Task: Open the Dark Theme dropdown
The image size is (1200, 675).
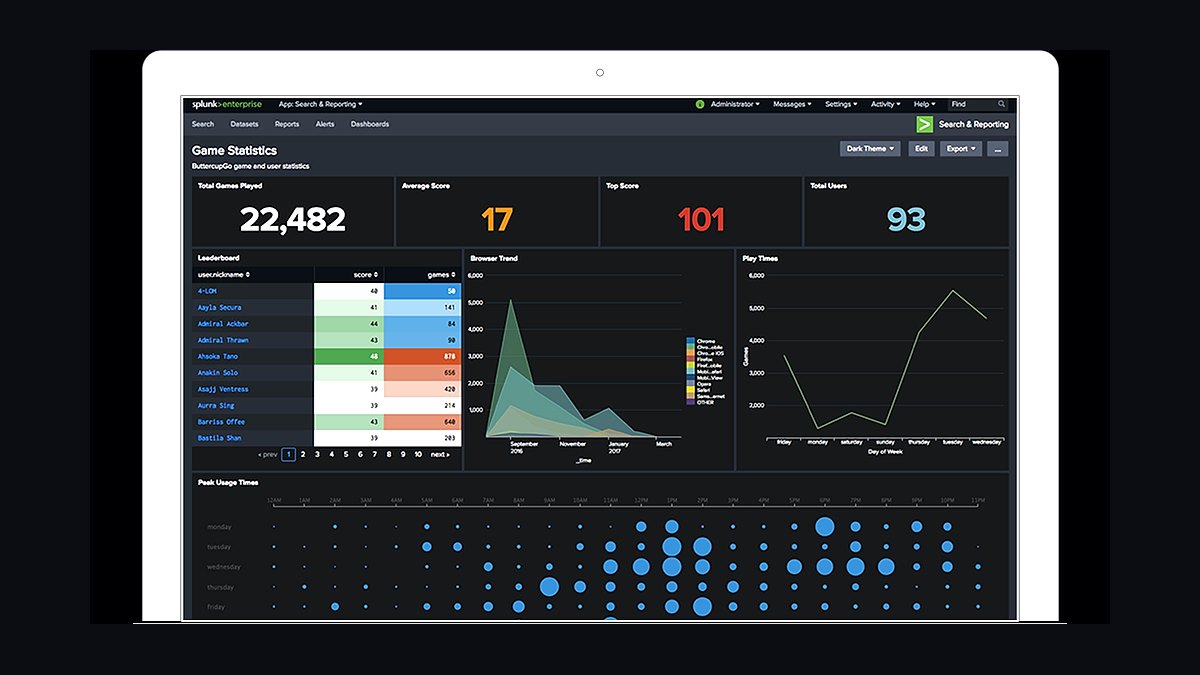Action: pos(870,148)
